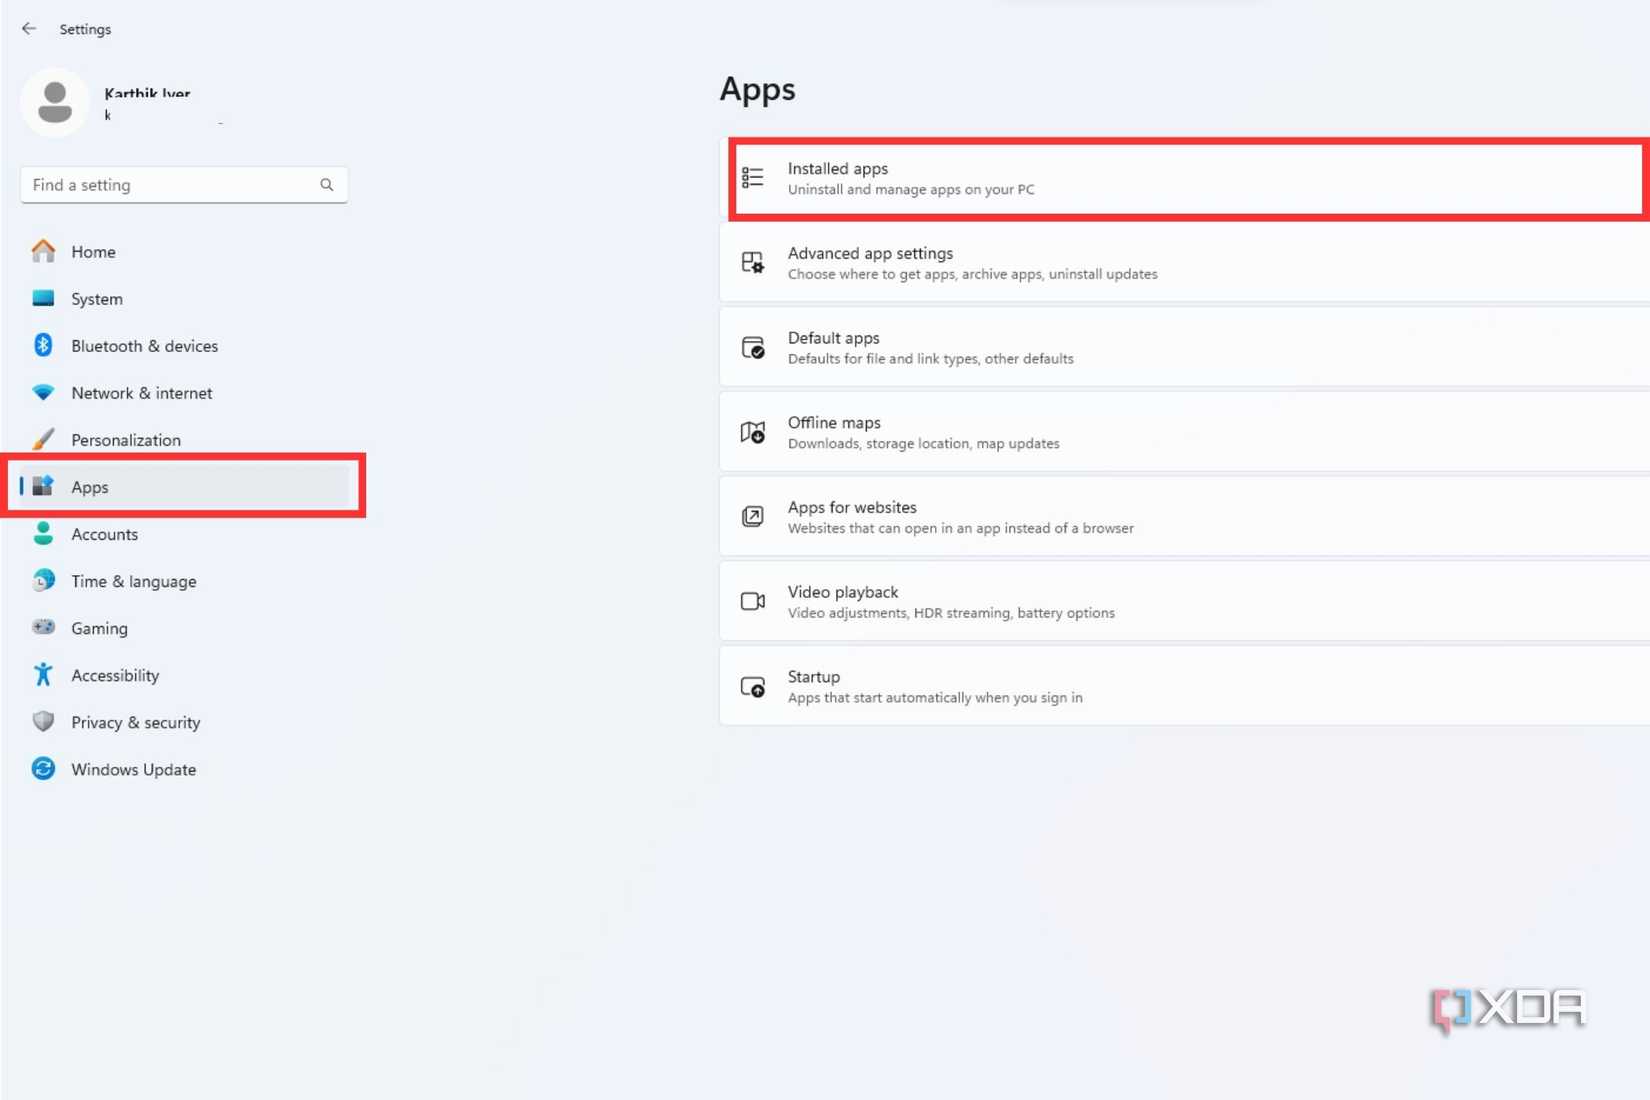1650x1100 pixels.
Task: Click the Video playback camera icon
Action: click(753, 601)
